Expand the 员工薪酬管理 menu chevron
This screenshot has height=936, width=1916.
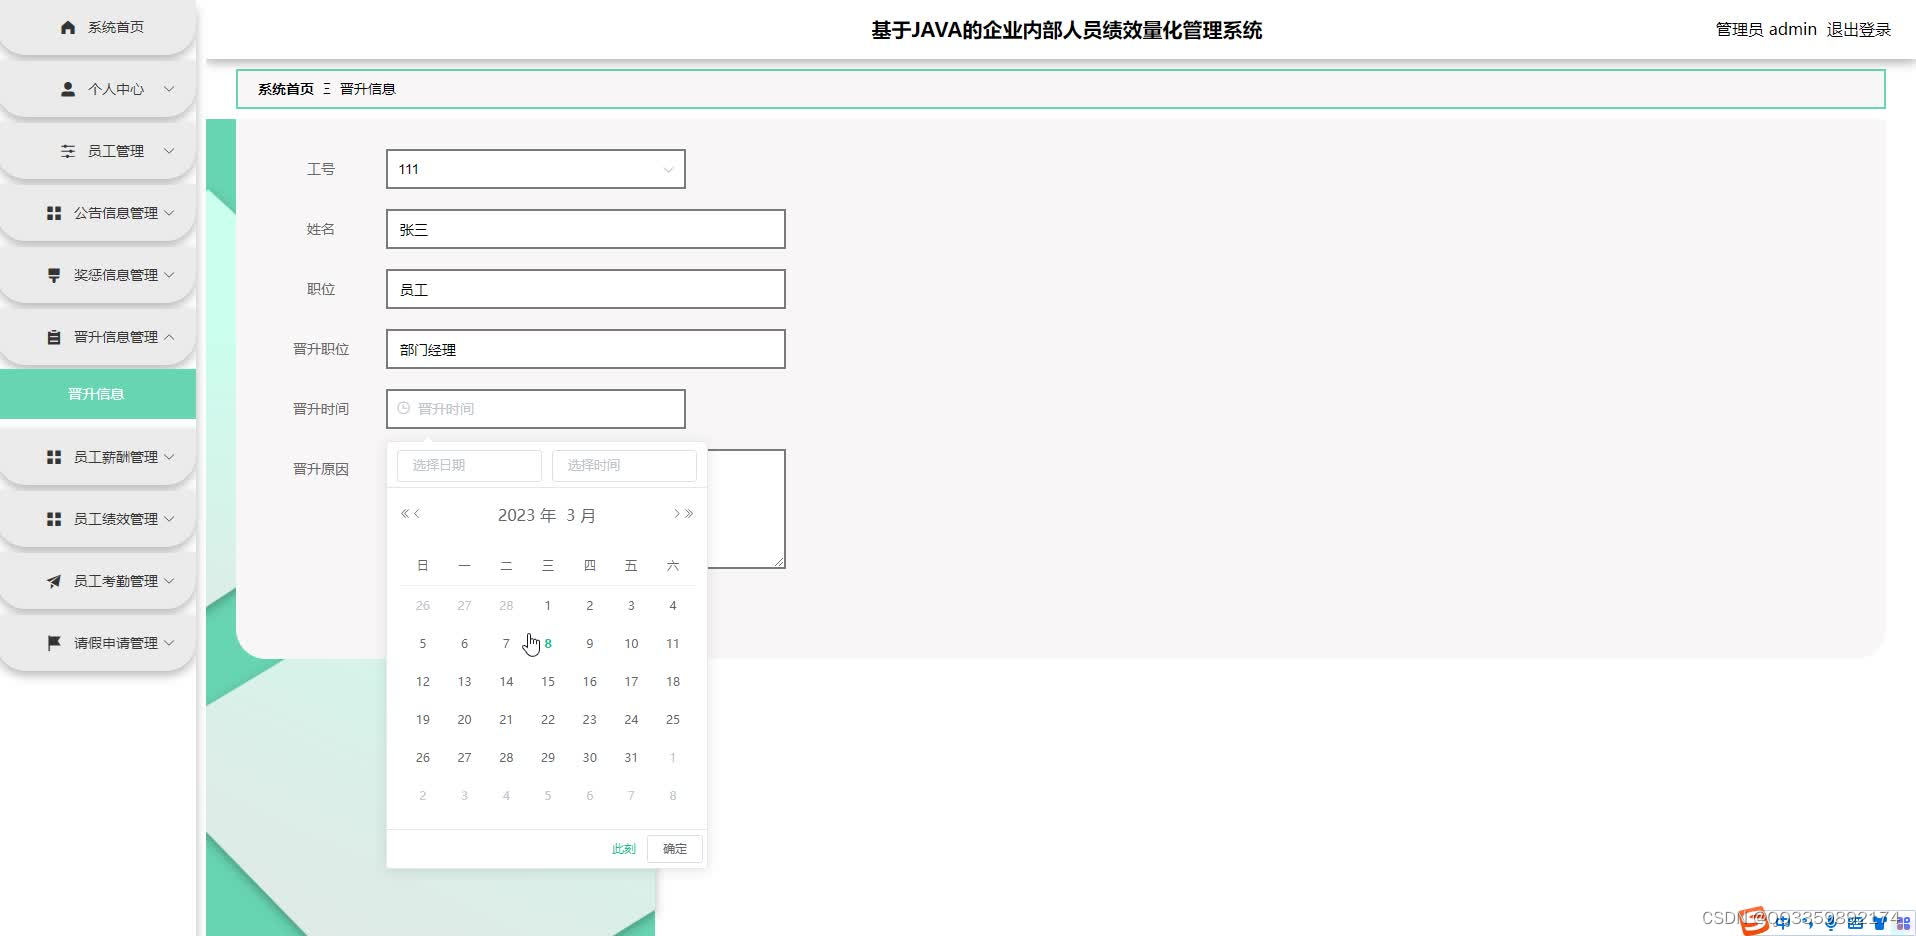tap(169, 457)
